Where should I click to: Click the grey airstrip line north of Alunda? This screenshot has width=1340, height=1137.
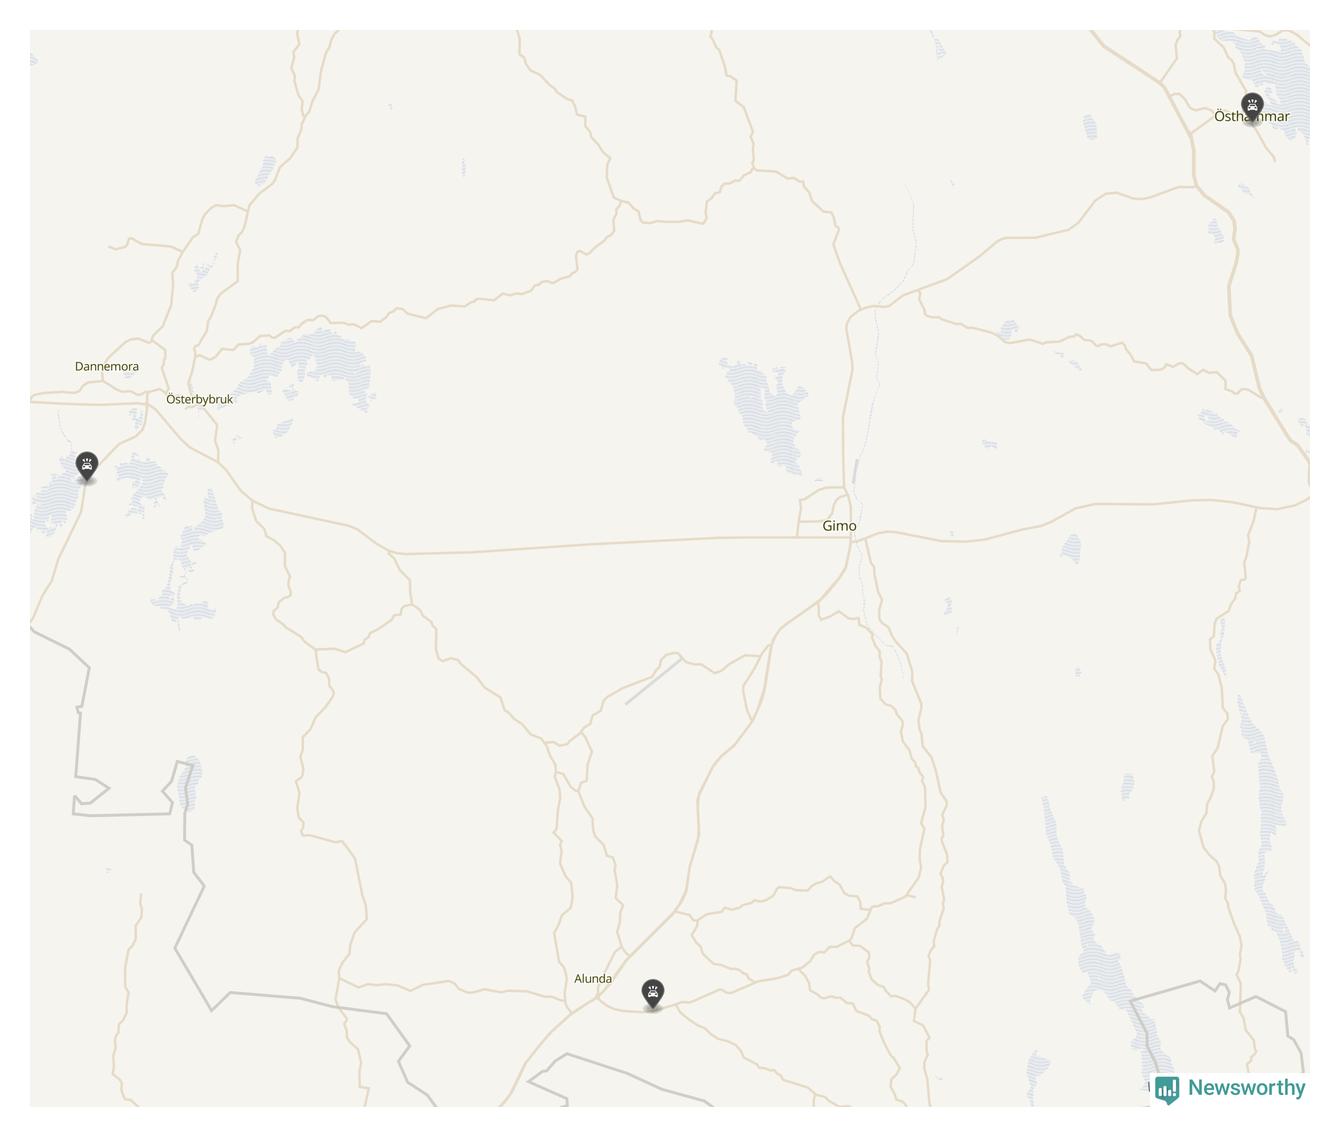(654, 680)
